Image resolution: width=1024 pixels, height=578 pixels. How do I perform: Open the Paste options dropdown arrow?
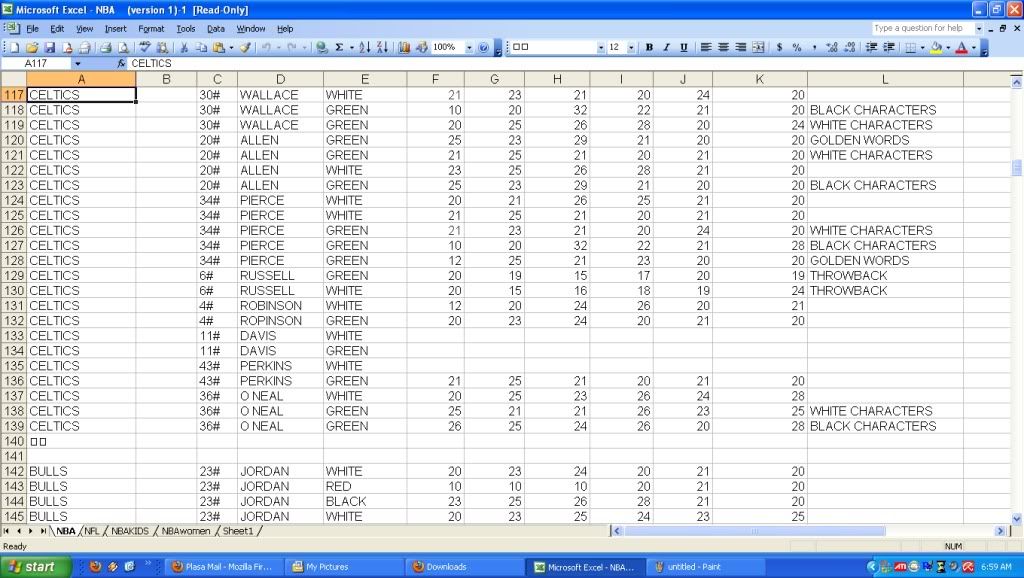pos(231,47)
